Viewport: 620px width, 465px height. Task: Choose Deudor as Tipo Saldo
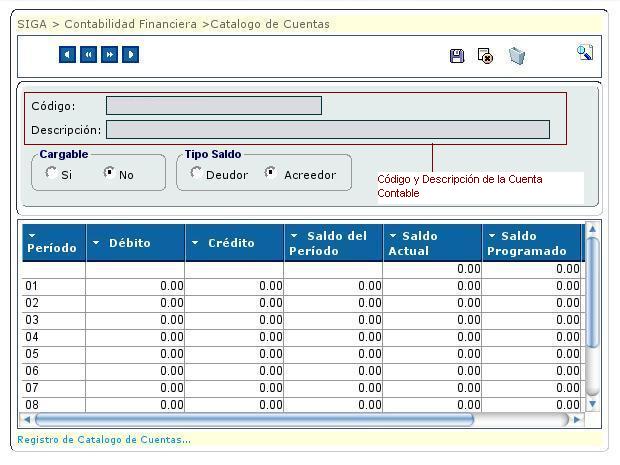pos(196,173)
